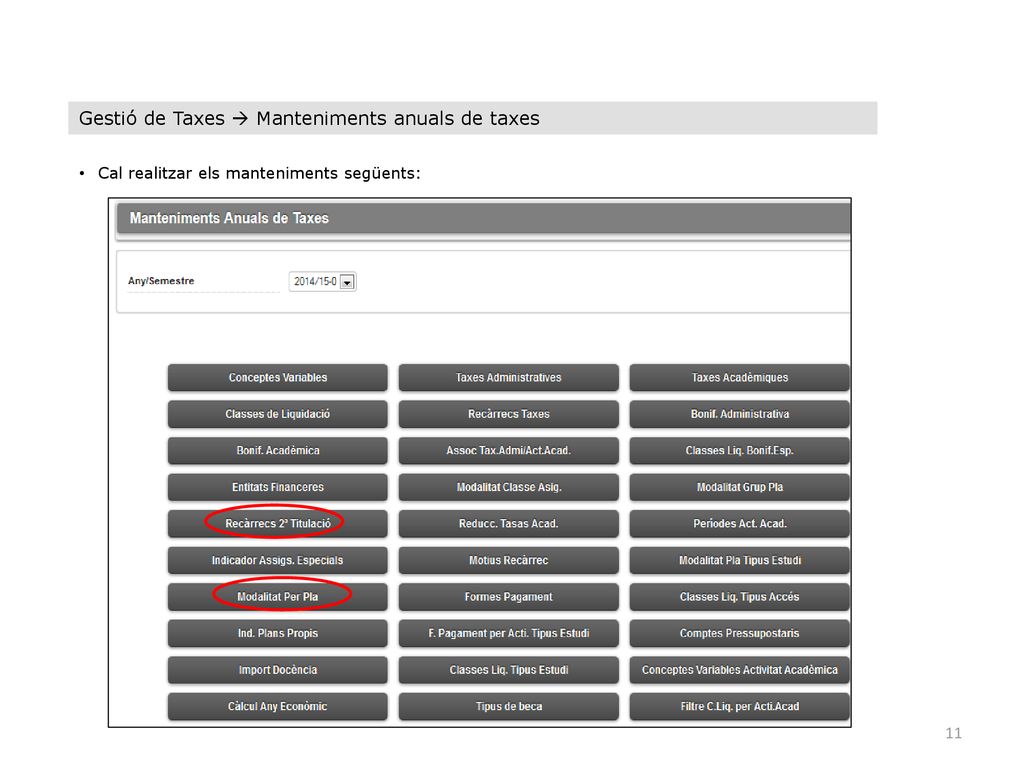Screen dimensions: 1024x768
Task: Click the Modalitat Per Pla button
Action: 278,597
